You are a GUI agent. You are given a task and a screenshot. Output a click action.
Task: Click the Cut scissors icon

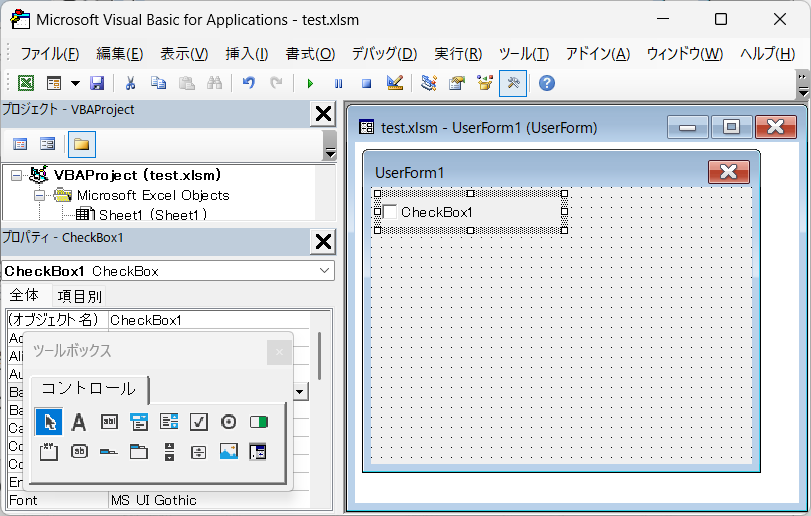[x=130, y=83]
